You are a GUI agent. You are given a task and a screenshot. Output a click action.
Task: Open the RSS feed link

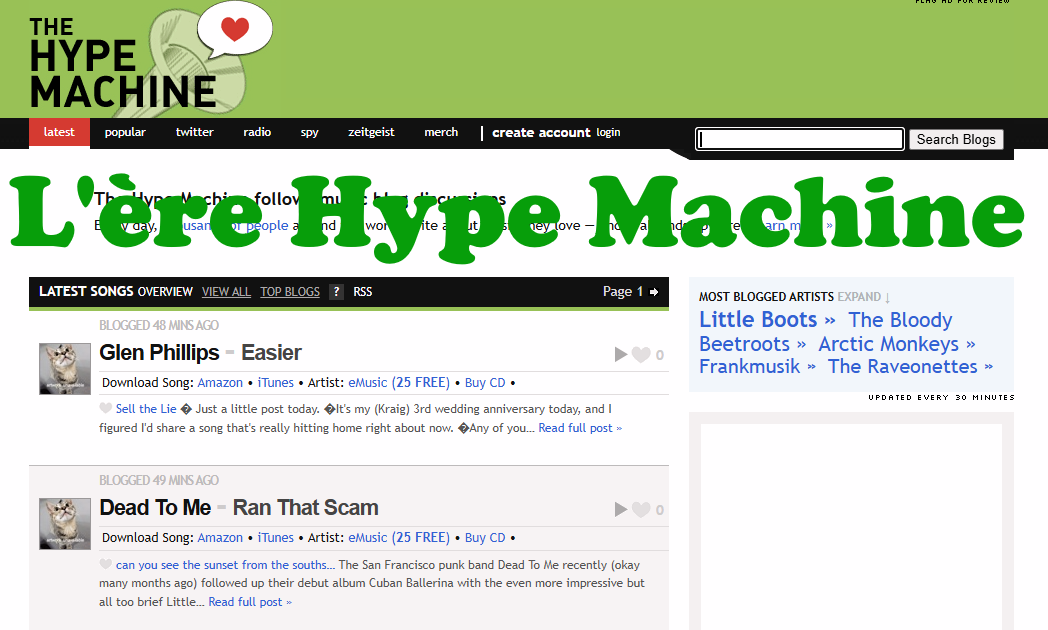point(363,292)
